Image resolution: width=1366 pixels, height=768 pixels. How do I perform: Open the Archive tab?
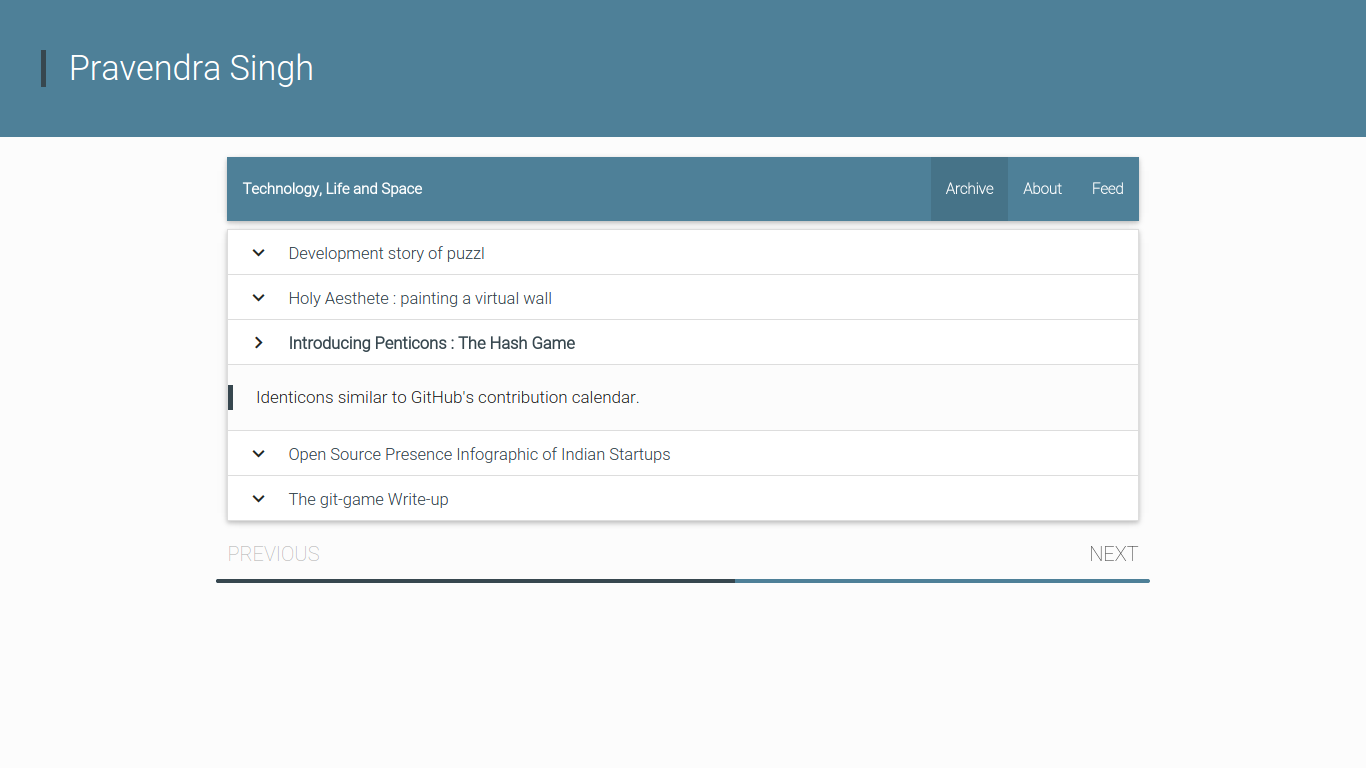[969, 189]
